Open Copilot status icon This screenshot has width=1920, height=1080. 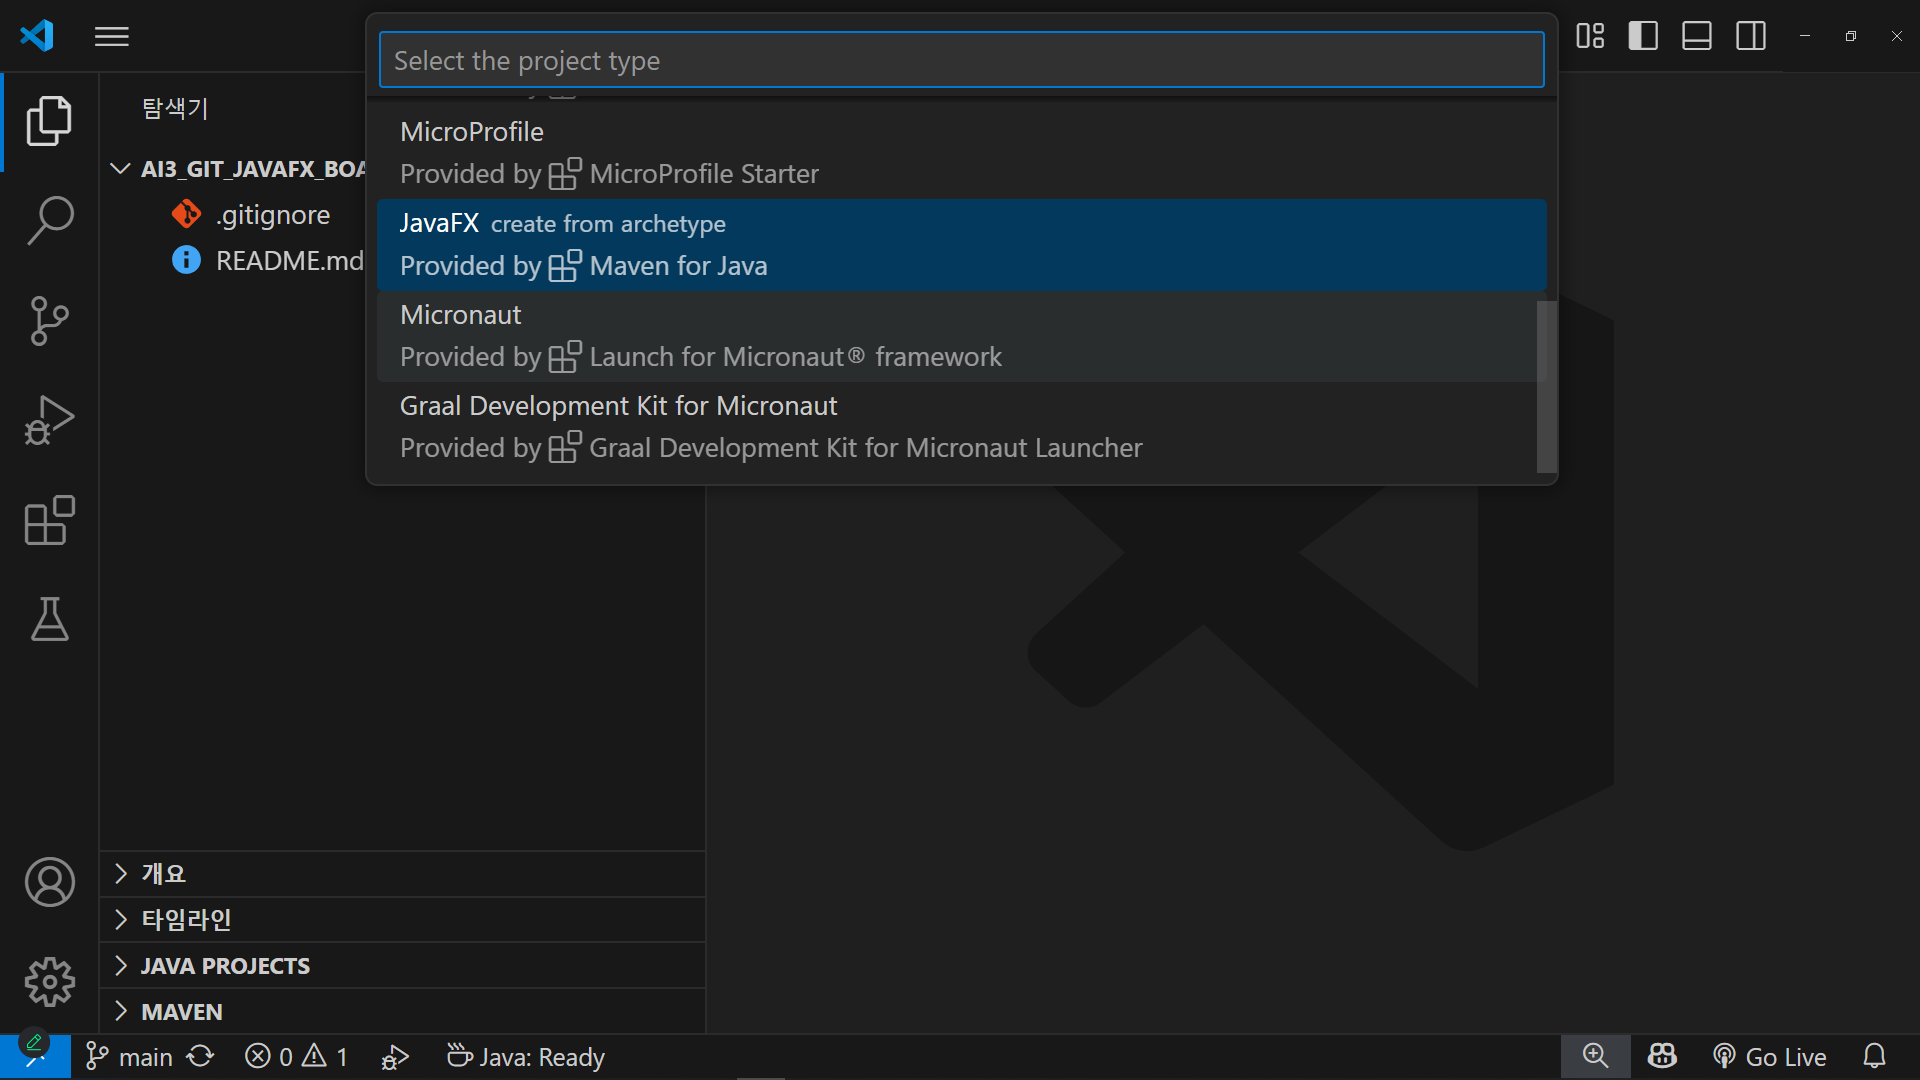(1663, 1057)
